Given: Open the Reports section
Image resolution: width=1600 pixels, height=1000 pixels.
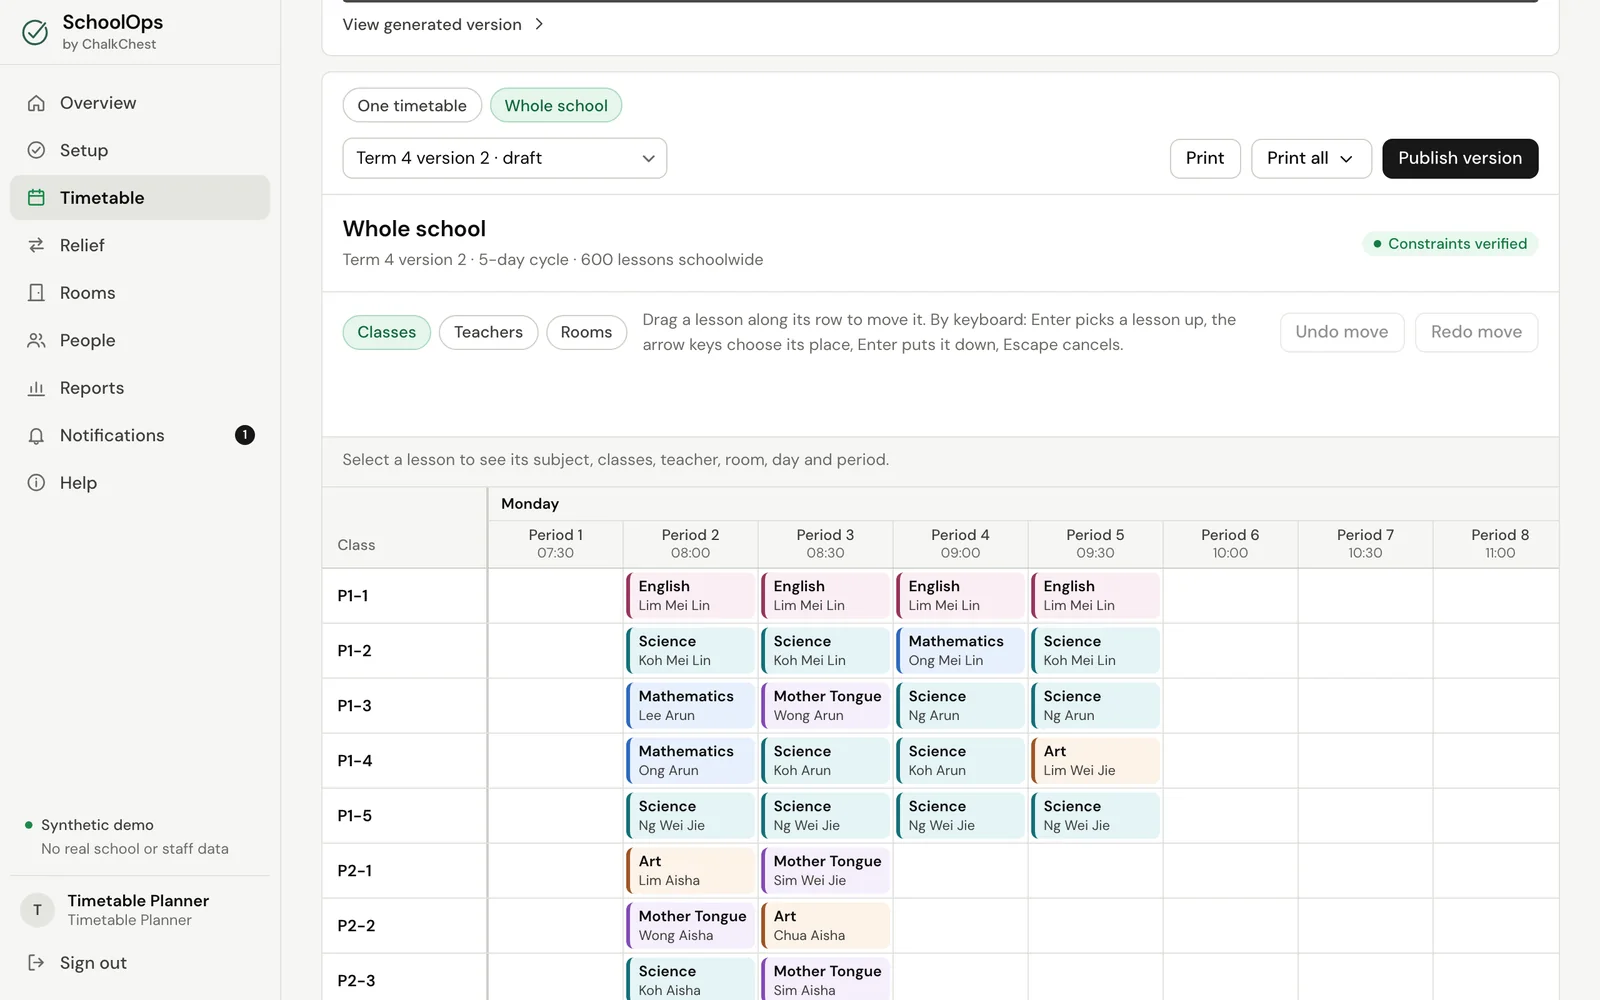Looking at the screenshot, I should (140, 388).
